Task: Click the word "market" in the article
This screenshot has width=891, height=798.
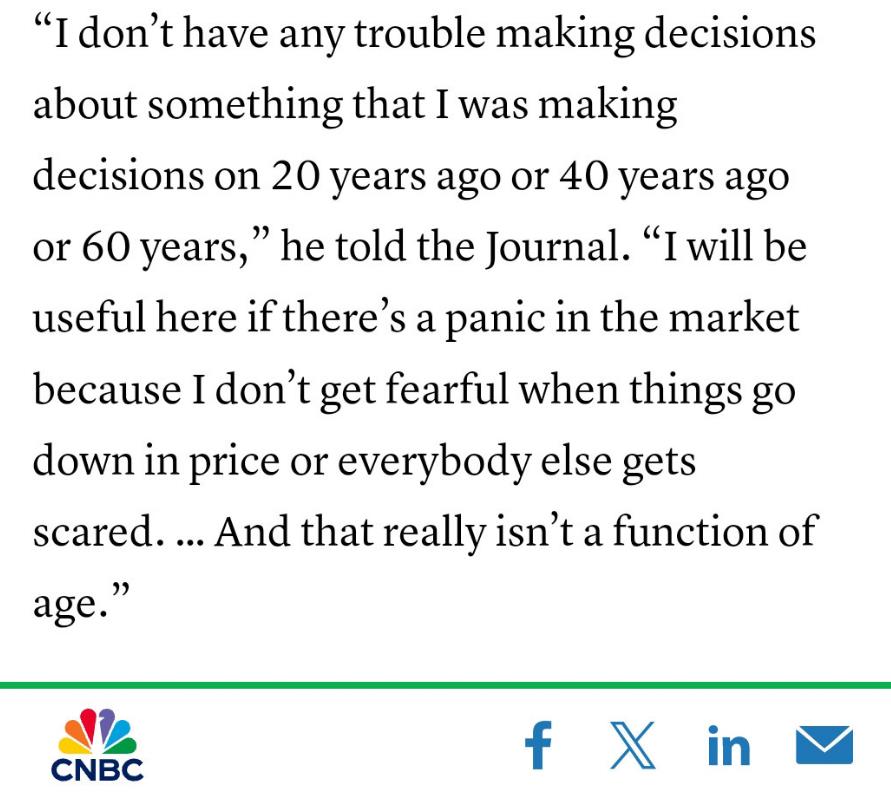Action: click(x=734, y=318)
